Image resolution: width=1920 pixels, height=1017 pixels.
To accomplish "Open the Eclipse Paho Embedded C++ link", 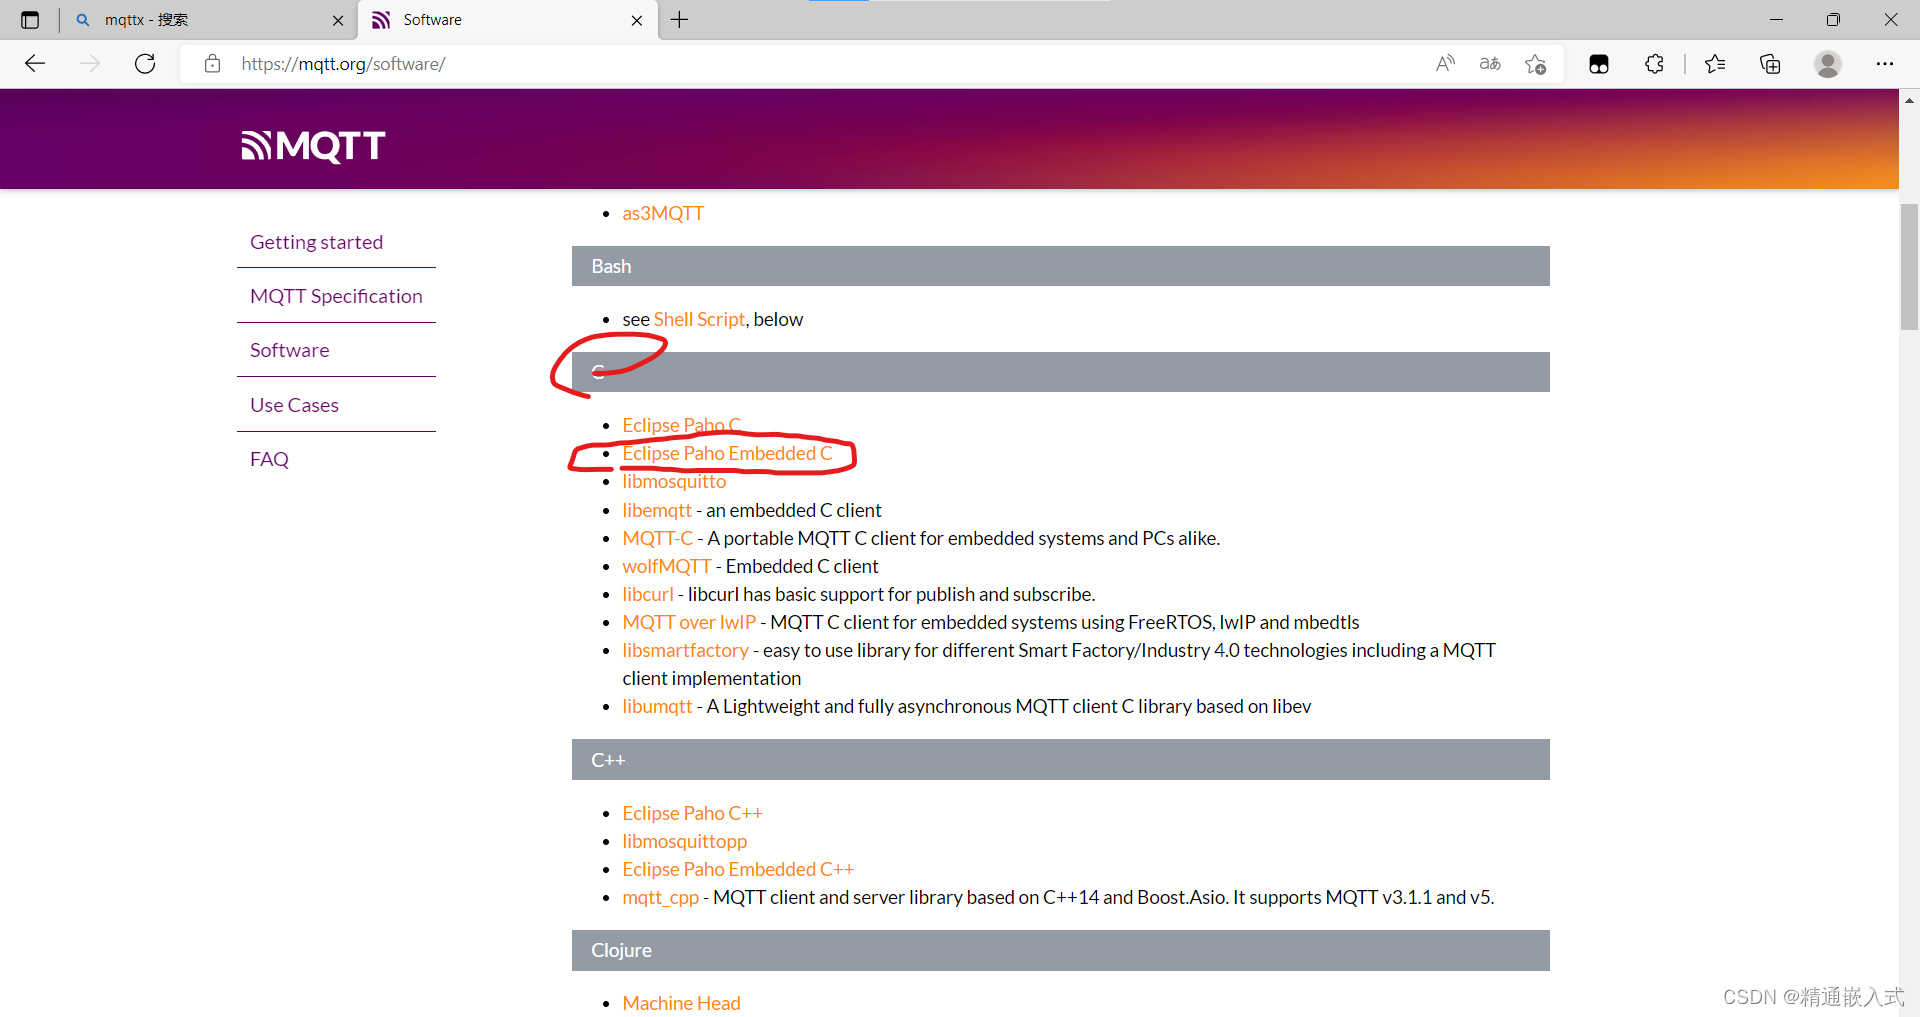I will click(x=738, y=869).
